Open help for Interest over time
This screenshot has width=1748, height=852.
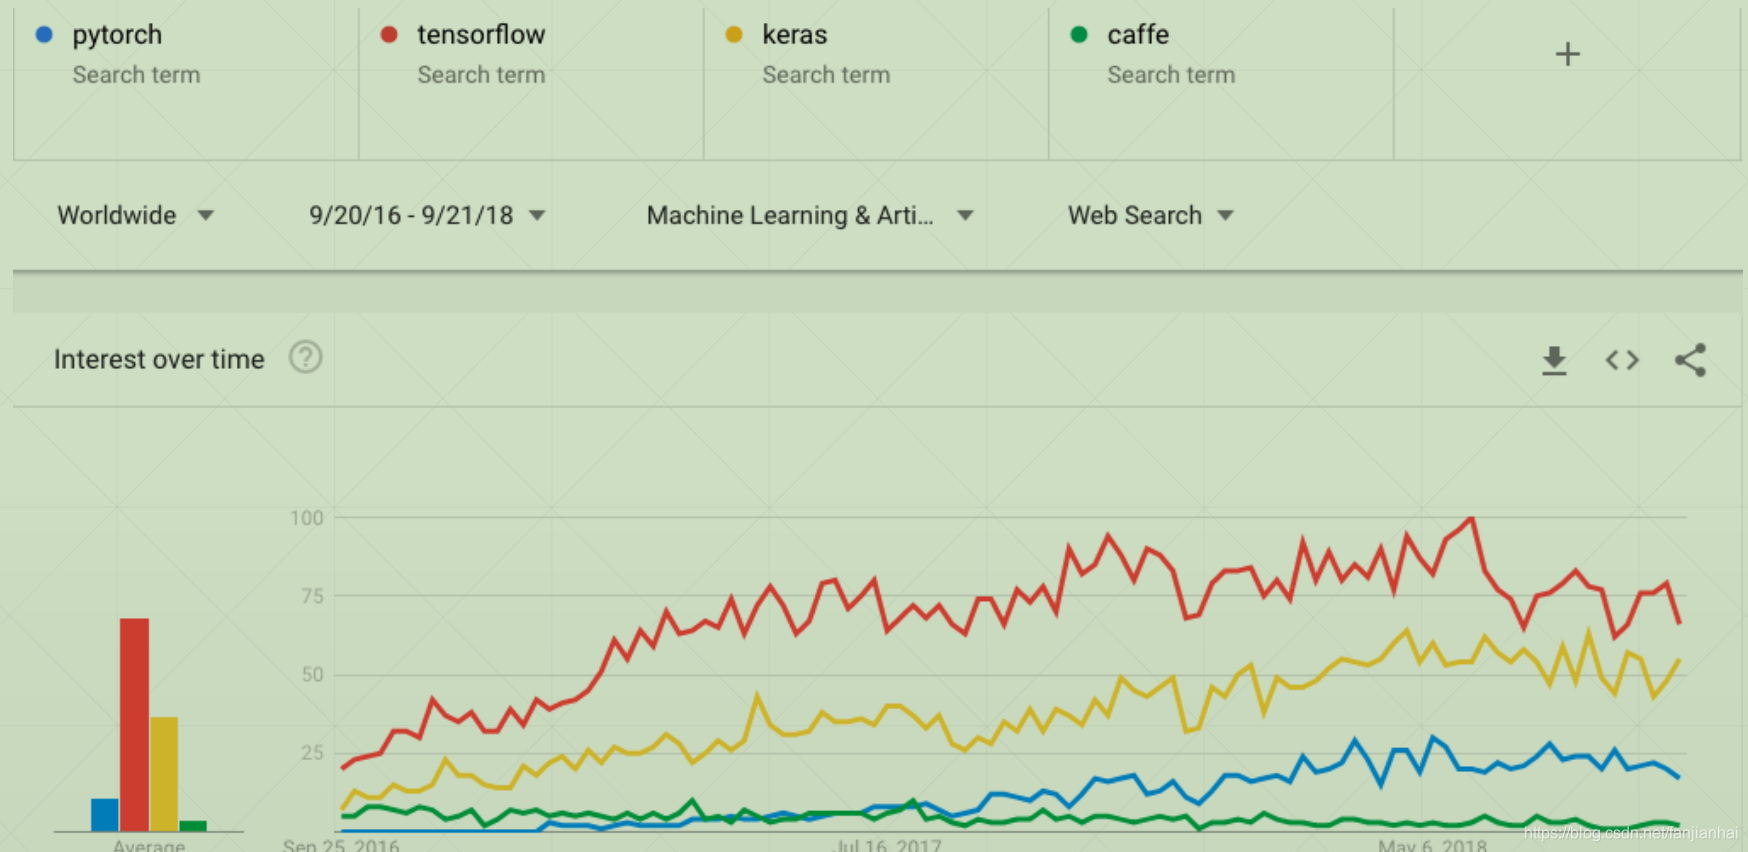click(x=305, y=357)
